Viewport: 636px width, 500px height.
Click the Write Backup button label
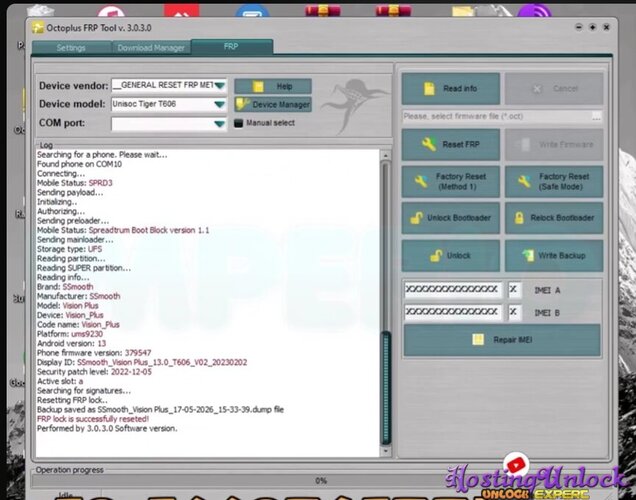point(562,255)
